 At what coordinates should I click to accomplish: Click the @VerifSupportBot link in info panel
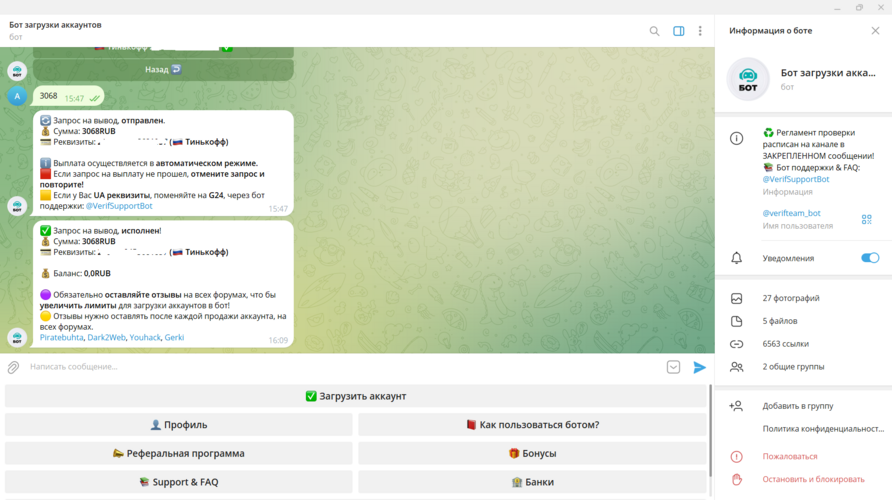coord(796,180)
